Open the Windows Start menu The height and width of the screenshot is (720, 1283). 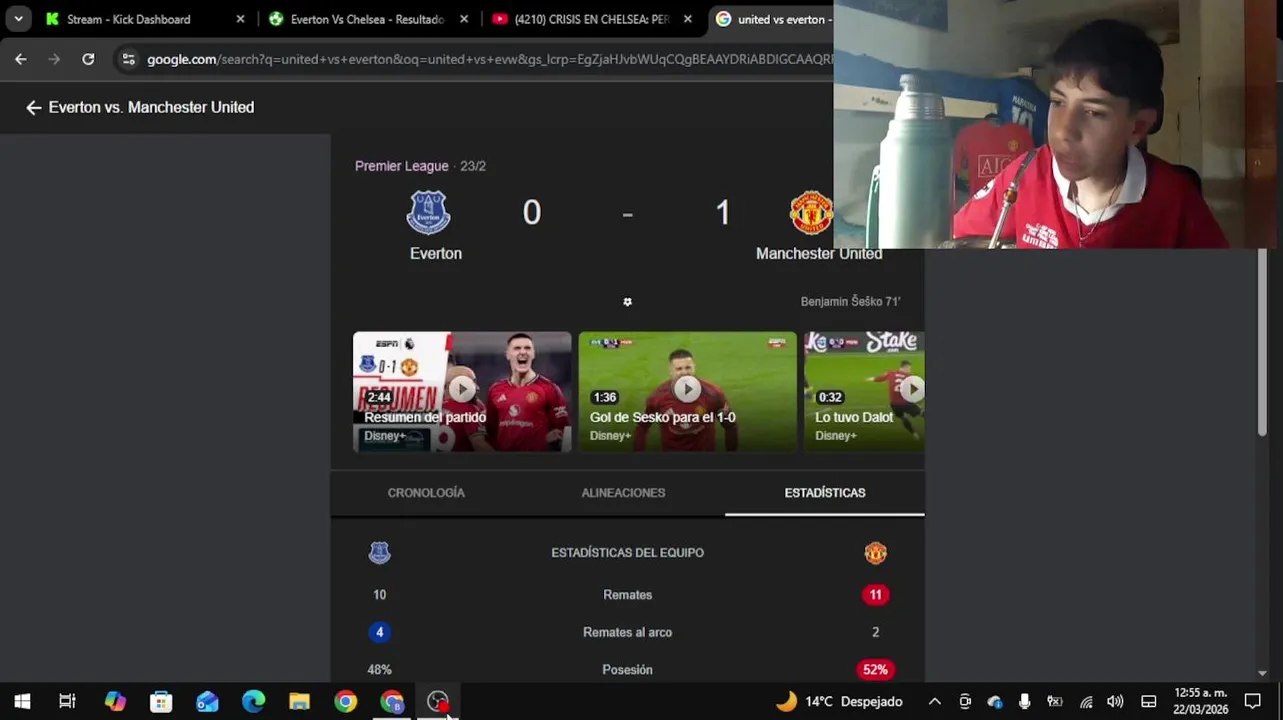pos(22,702)
